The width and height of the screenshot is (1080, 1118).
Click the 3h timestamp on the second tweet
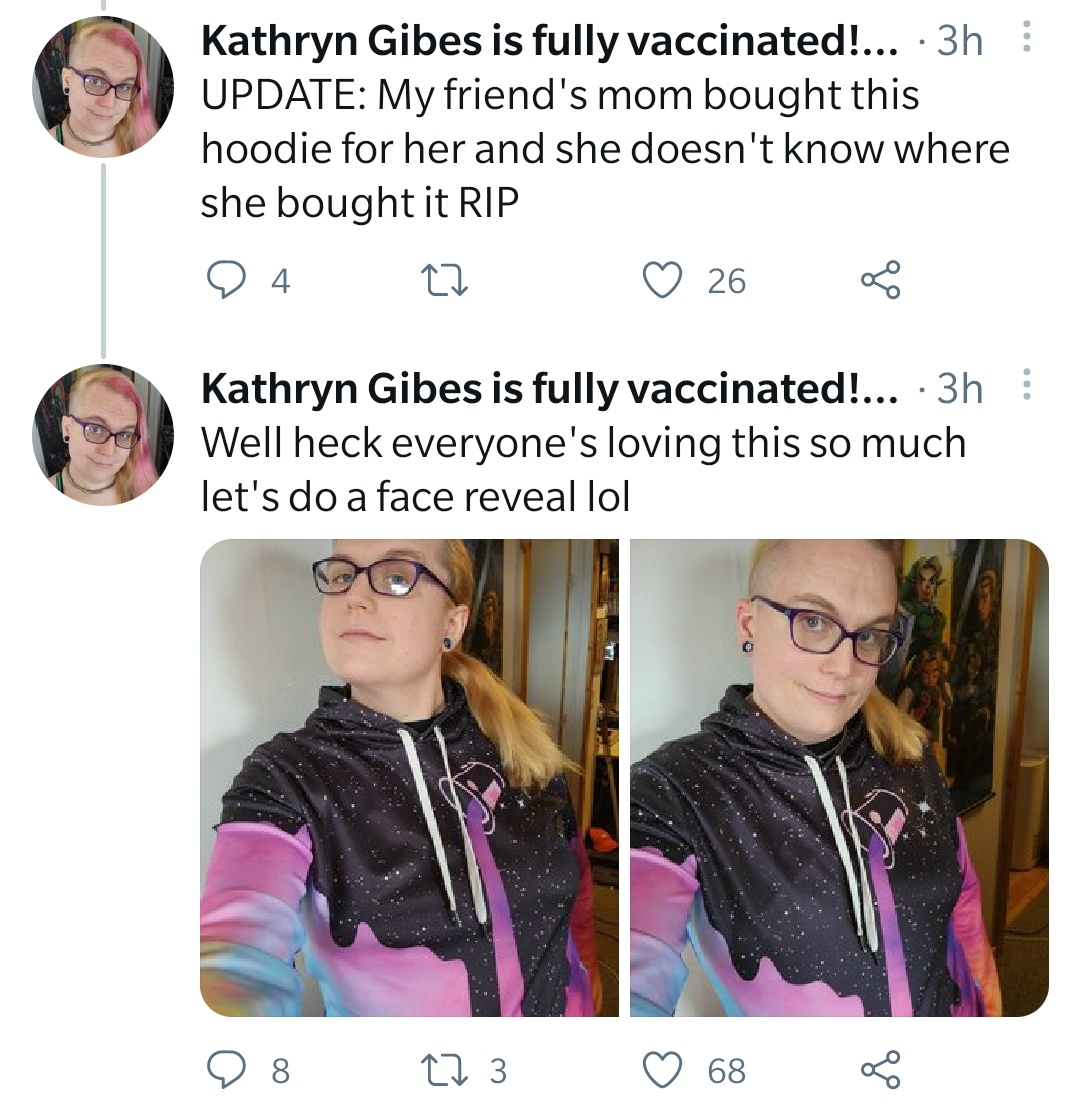click(960, 388)
